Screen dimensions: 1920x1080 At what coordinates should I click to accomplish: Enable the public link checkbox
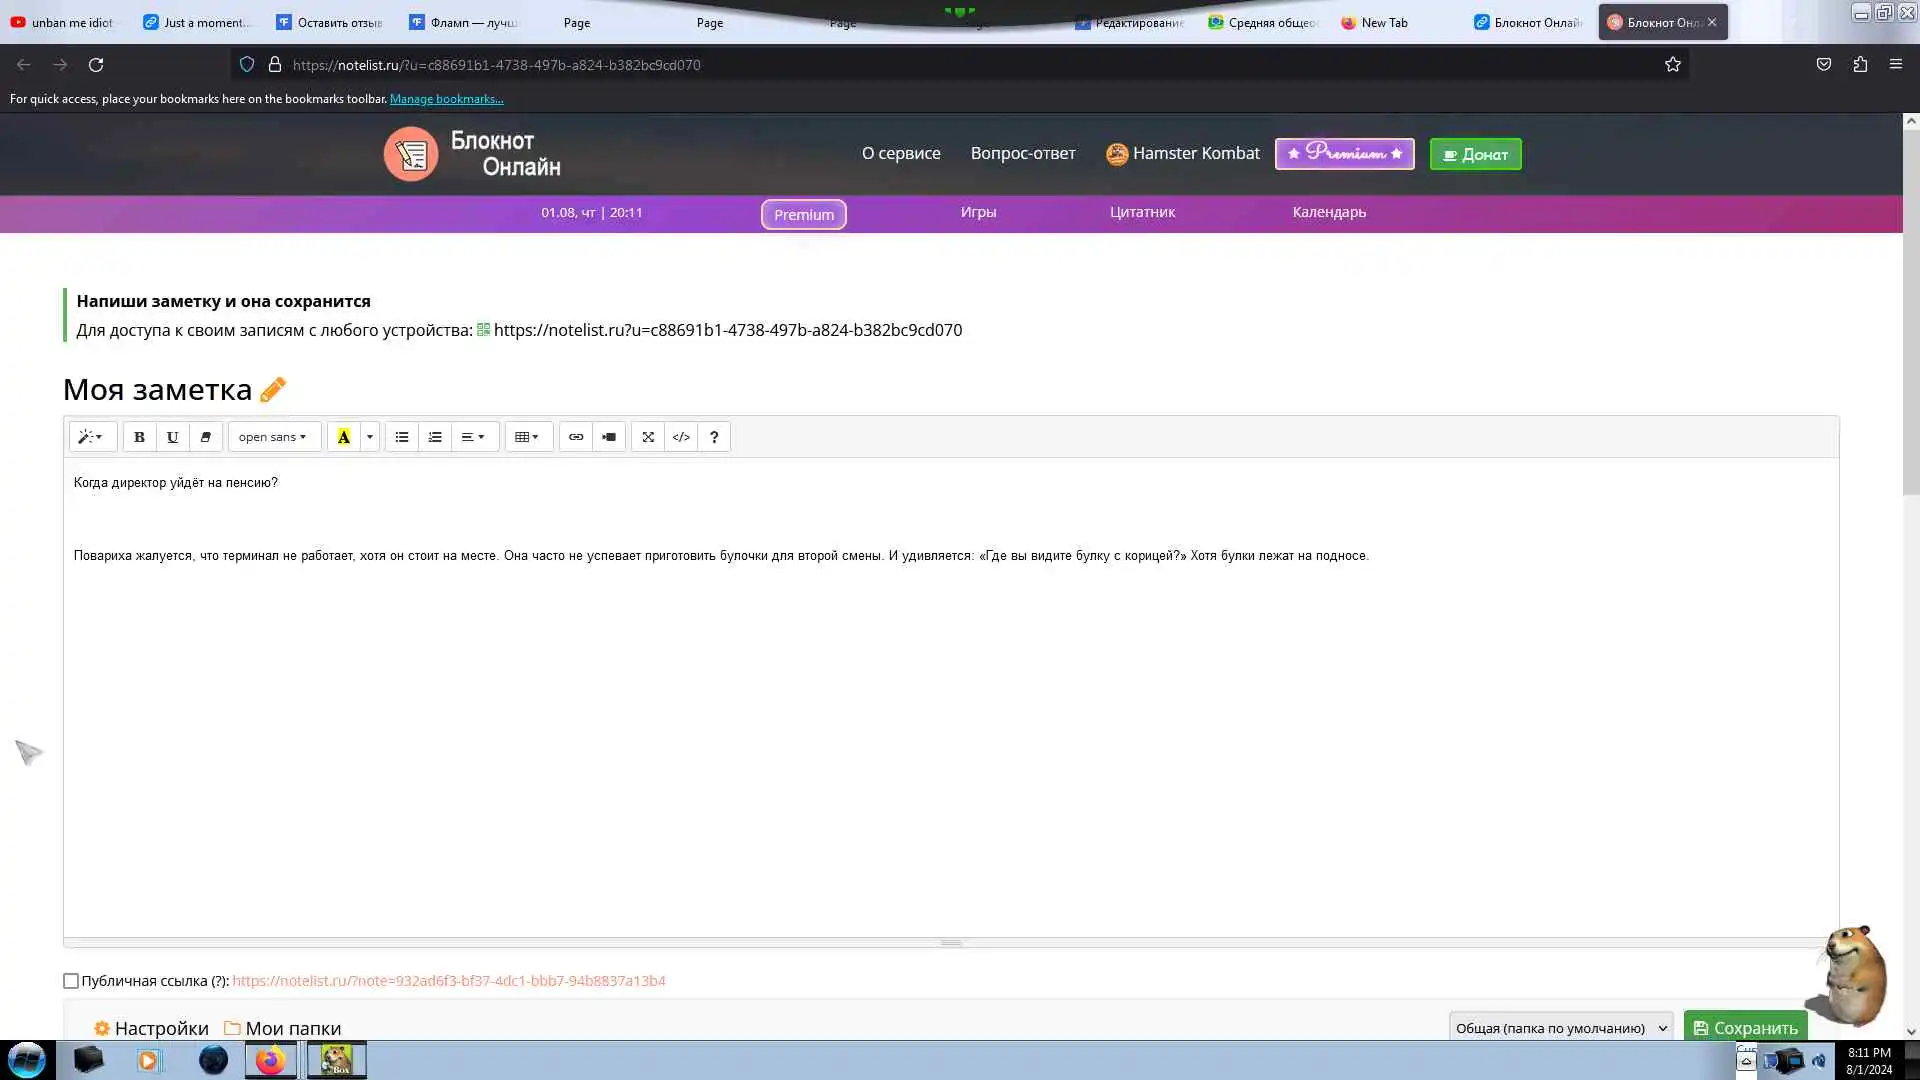71,981
